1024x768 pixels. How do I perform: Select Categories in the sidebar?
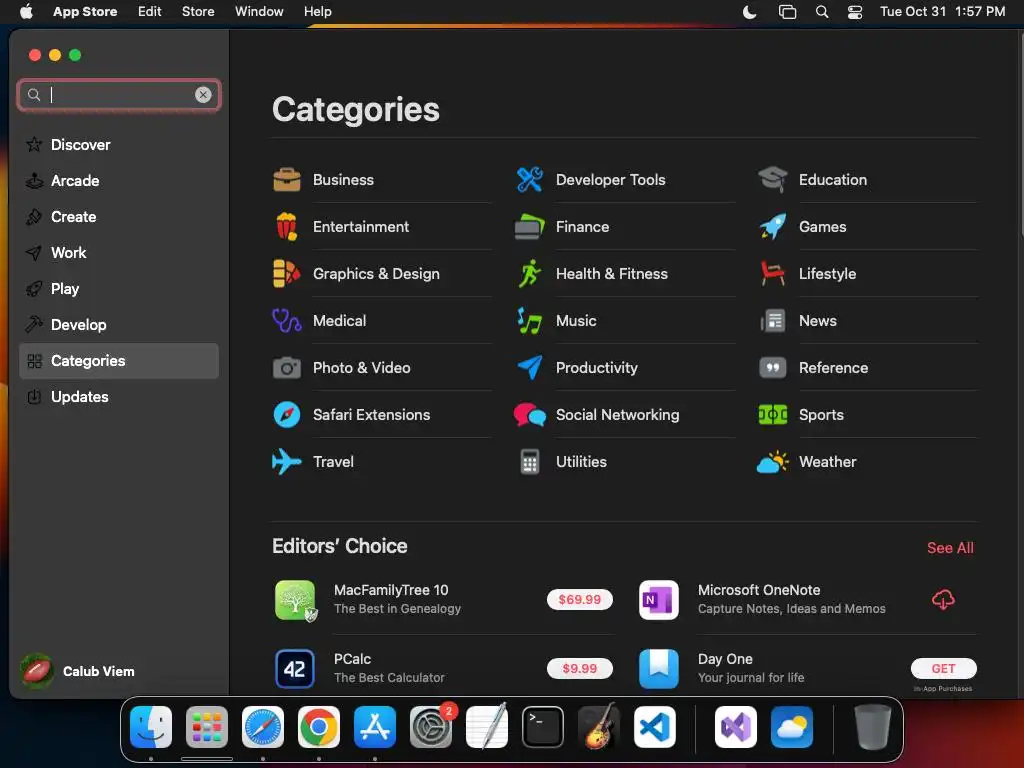click(x=119, y=360)
